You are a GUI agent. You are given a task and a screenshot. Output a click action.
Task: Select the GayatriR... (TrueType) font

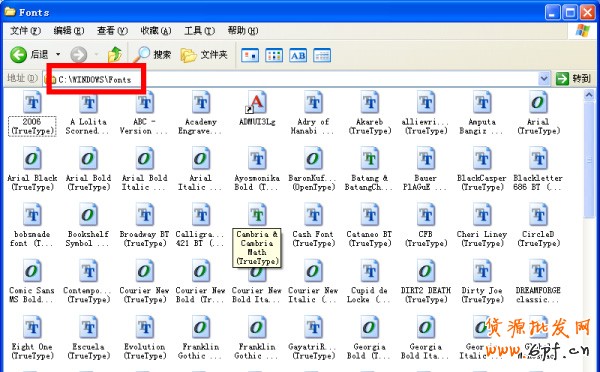[313, 338]
